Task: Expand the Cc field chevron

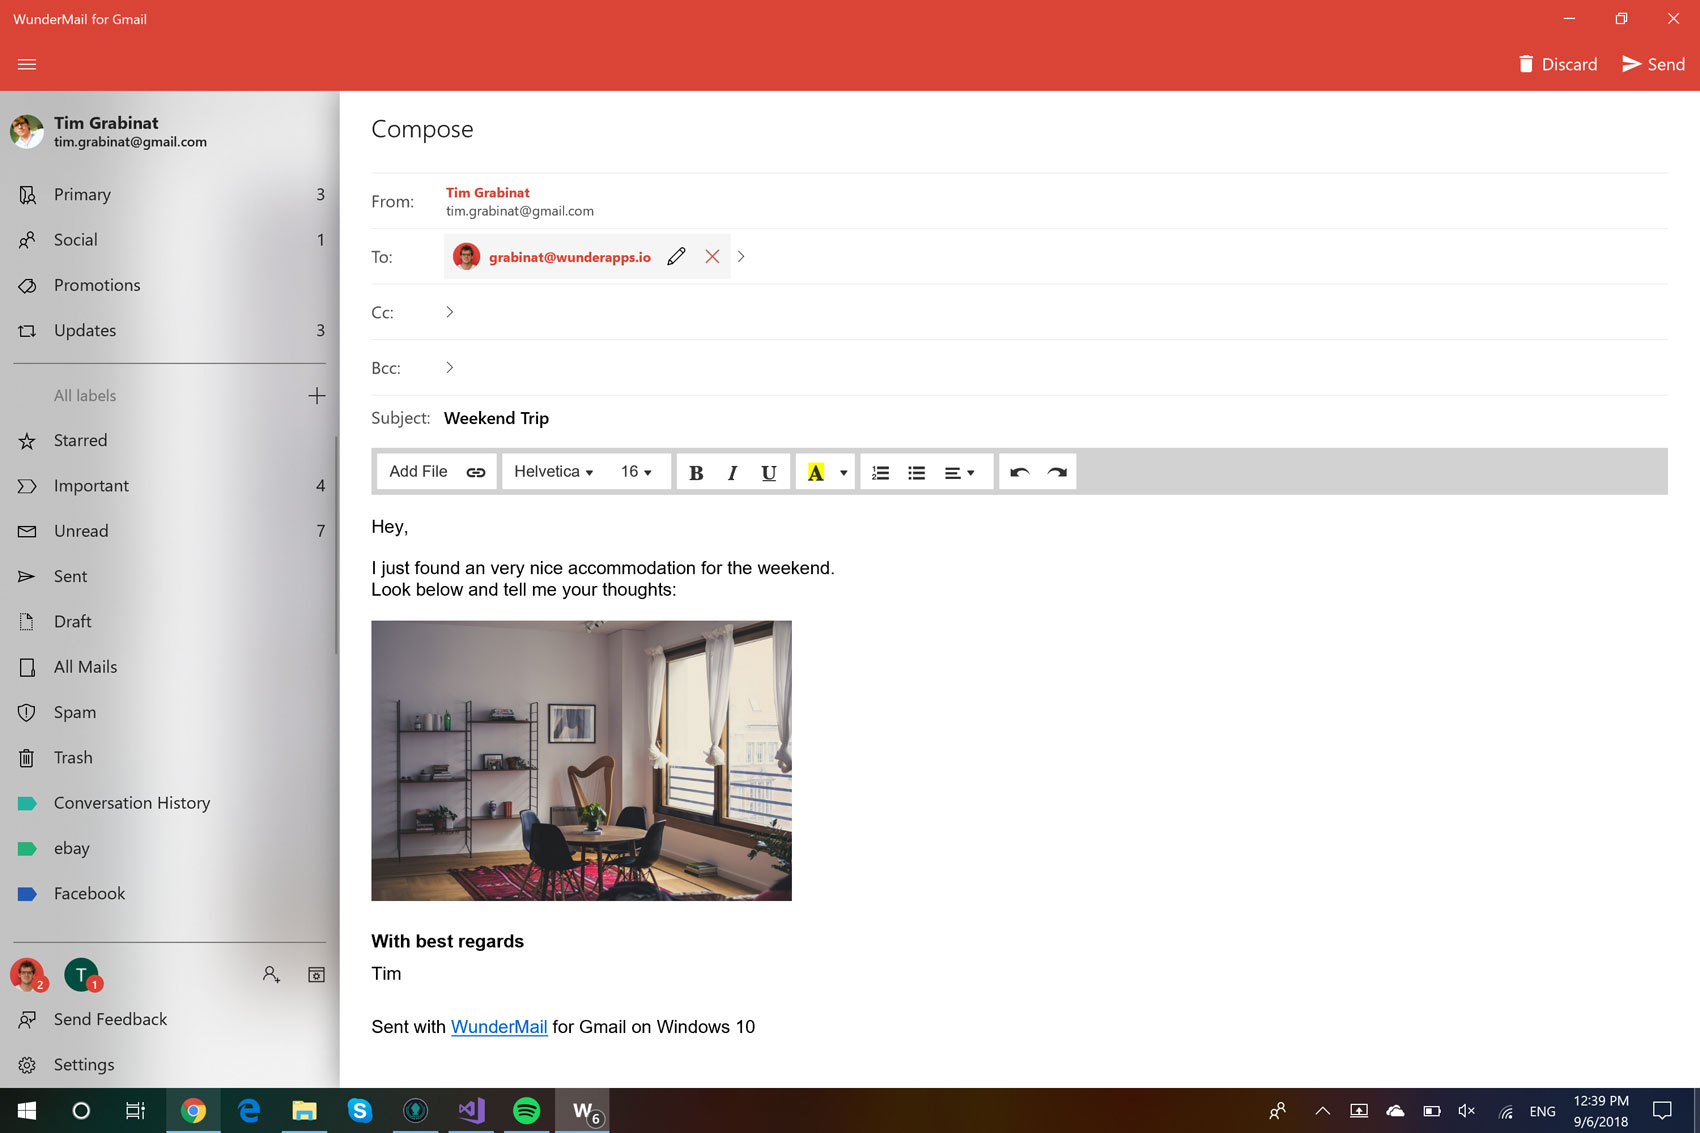Action: 450,312
